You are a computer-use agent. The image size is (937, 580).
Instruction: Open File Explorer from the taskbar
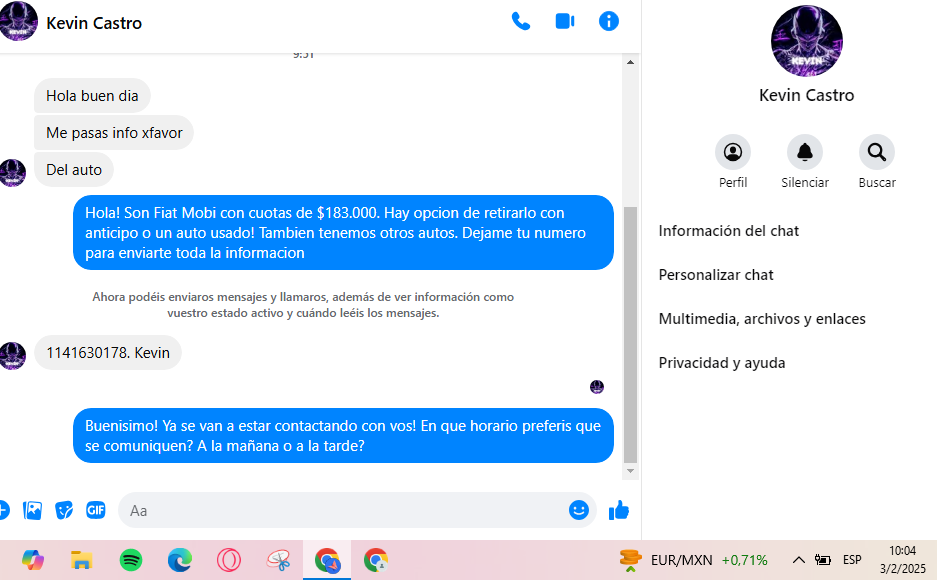[x=81, y=560]
